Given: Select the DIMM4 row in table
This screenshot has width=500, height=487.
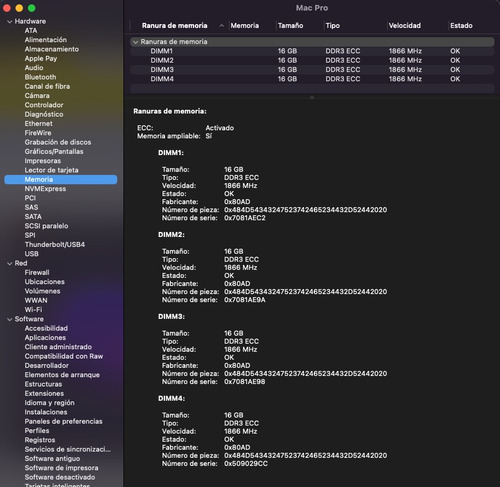Looking at the screenshot, I should point(312,79).
